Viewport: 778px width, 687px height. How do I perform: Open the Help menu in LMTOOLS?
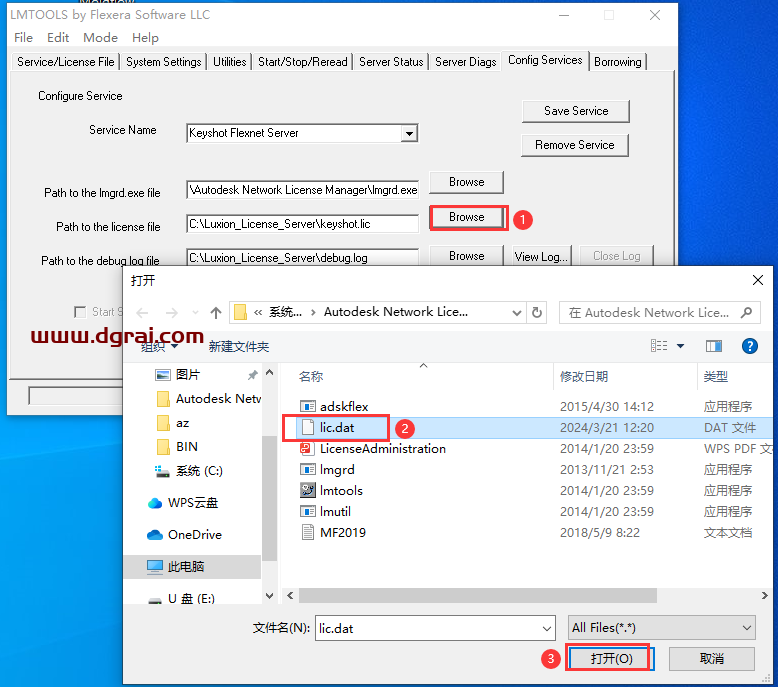pyautogui.click(x=145, y=38)
